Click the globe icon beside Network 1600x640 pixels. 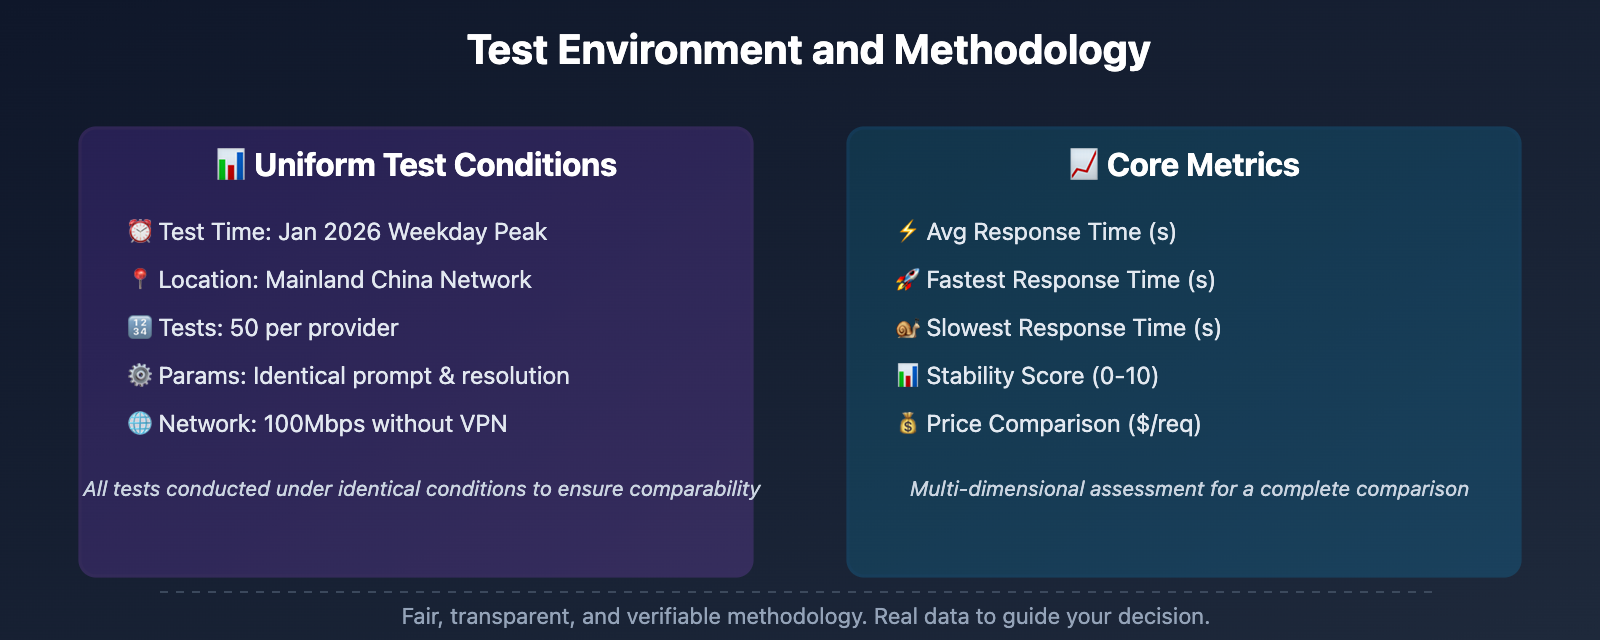[140, 424]
